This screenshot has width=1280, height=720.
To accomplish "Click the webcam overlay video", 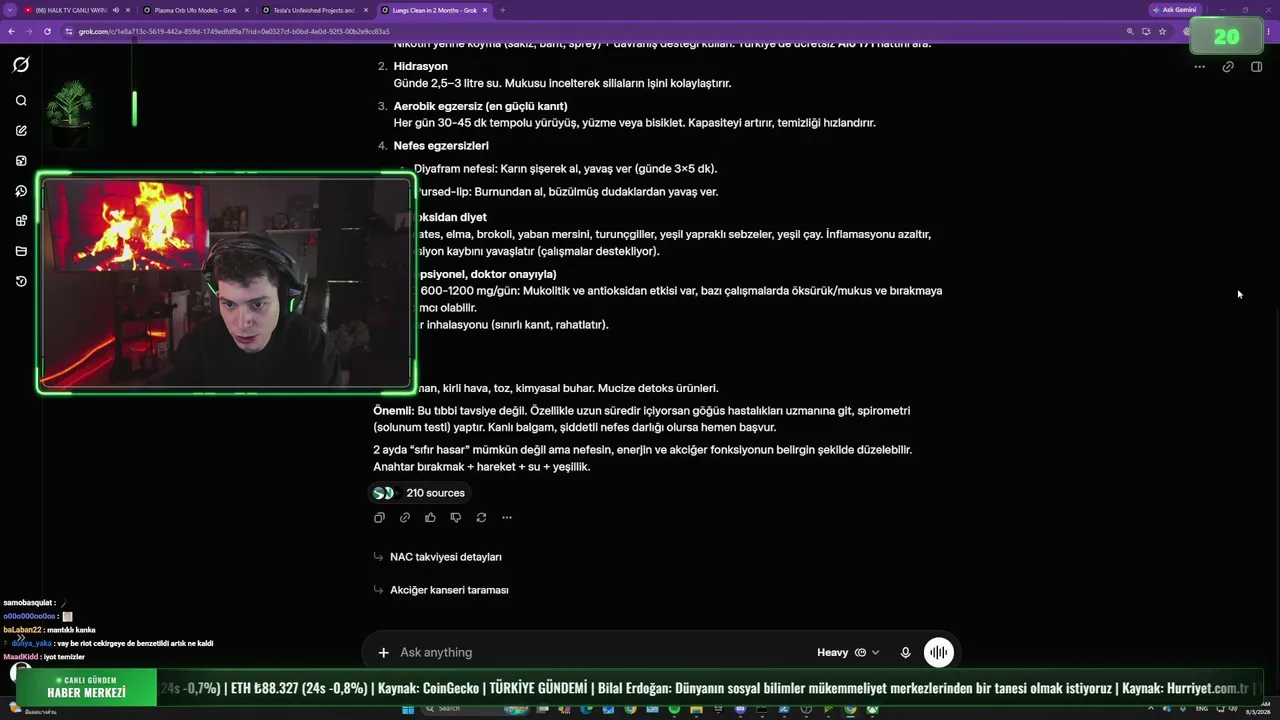I will [x=226, y=283].
